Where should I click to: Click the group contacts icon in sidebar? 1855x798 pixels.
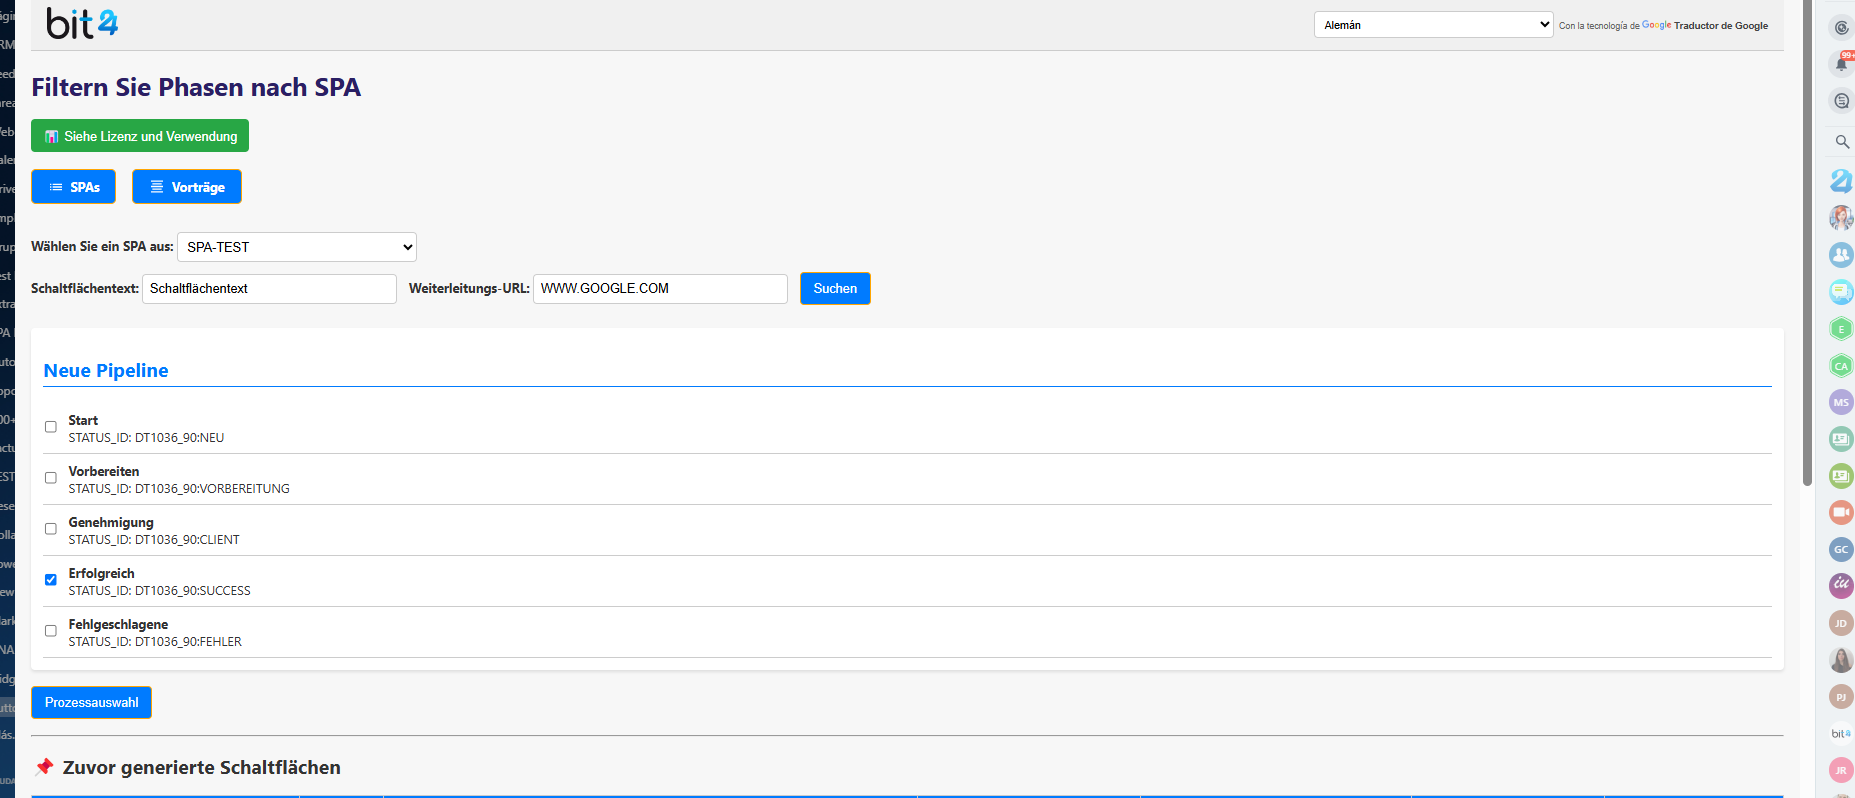[1840, 255]
